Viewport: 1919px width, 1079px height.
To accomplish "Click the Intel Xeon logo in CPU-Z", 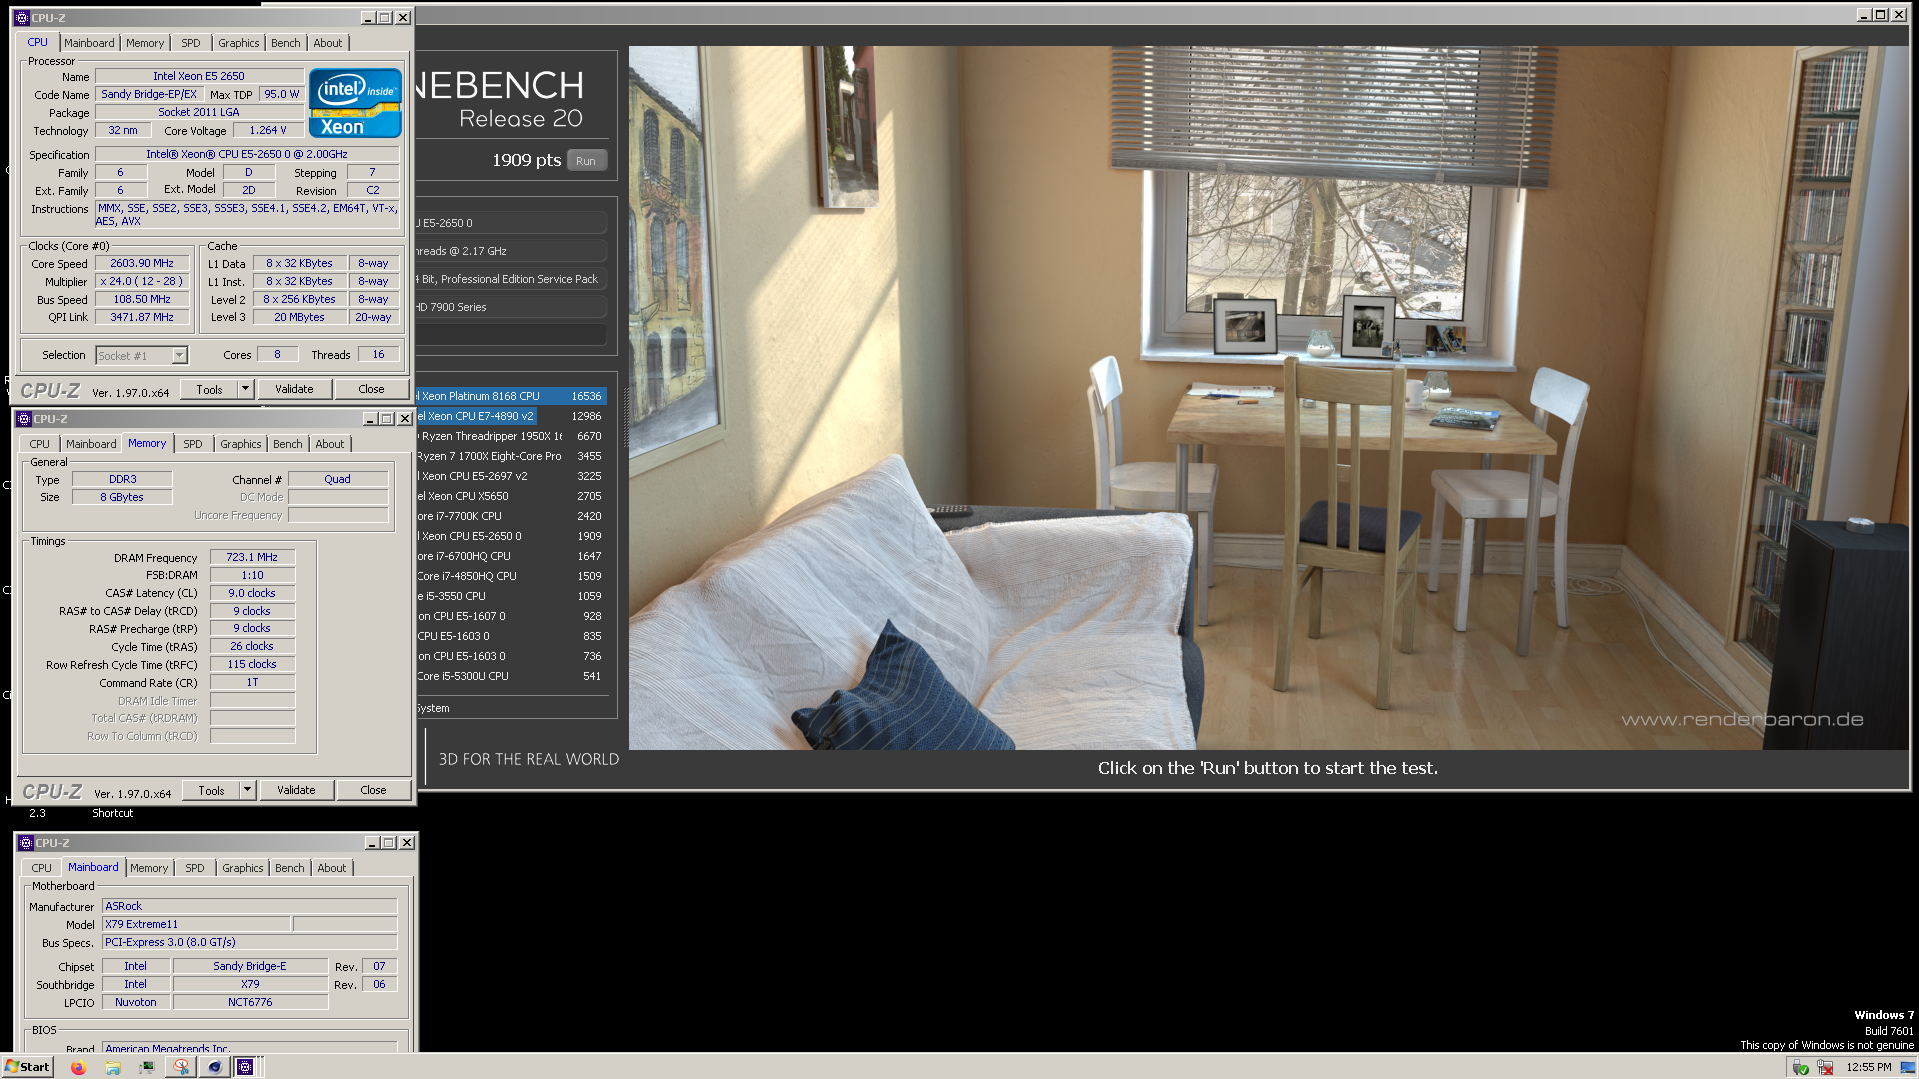I will click(x=355, y=103).
